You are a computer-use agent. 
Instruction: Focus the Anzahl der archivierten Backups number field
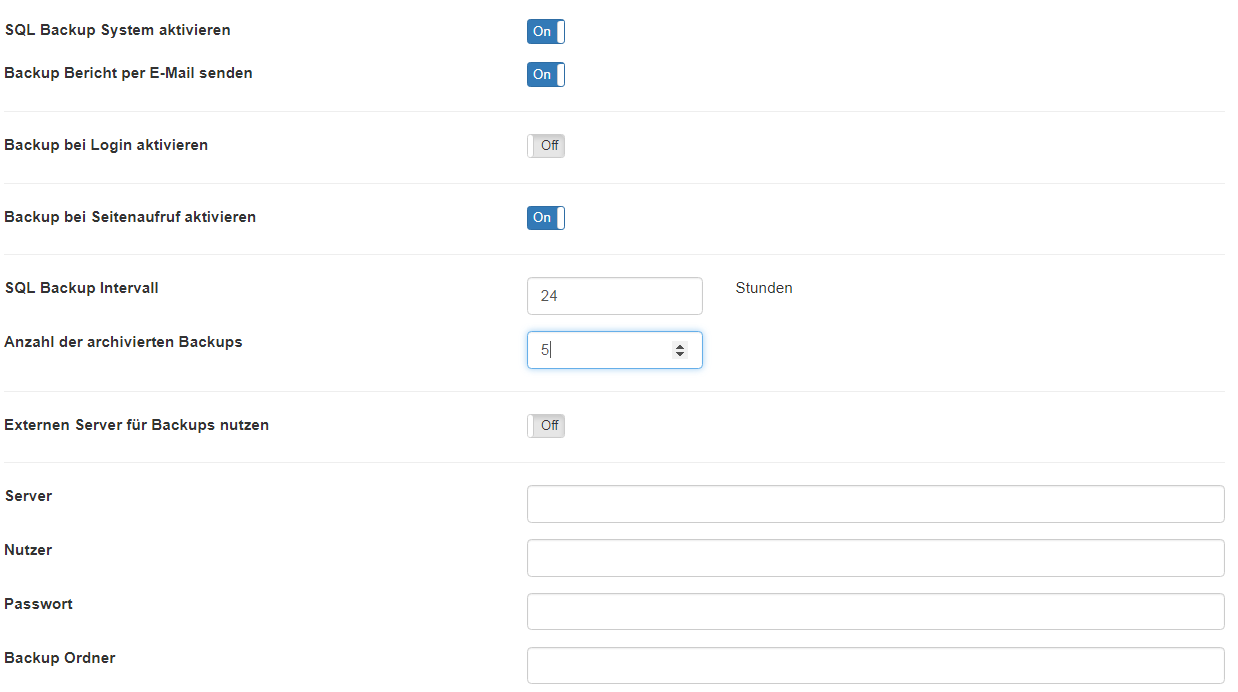615,350
